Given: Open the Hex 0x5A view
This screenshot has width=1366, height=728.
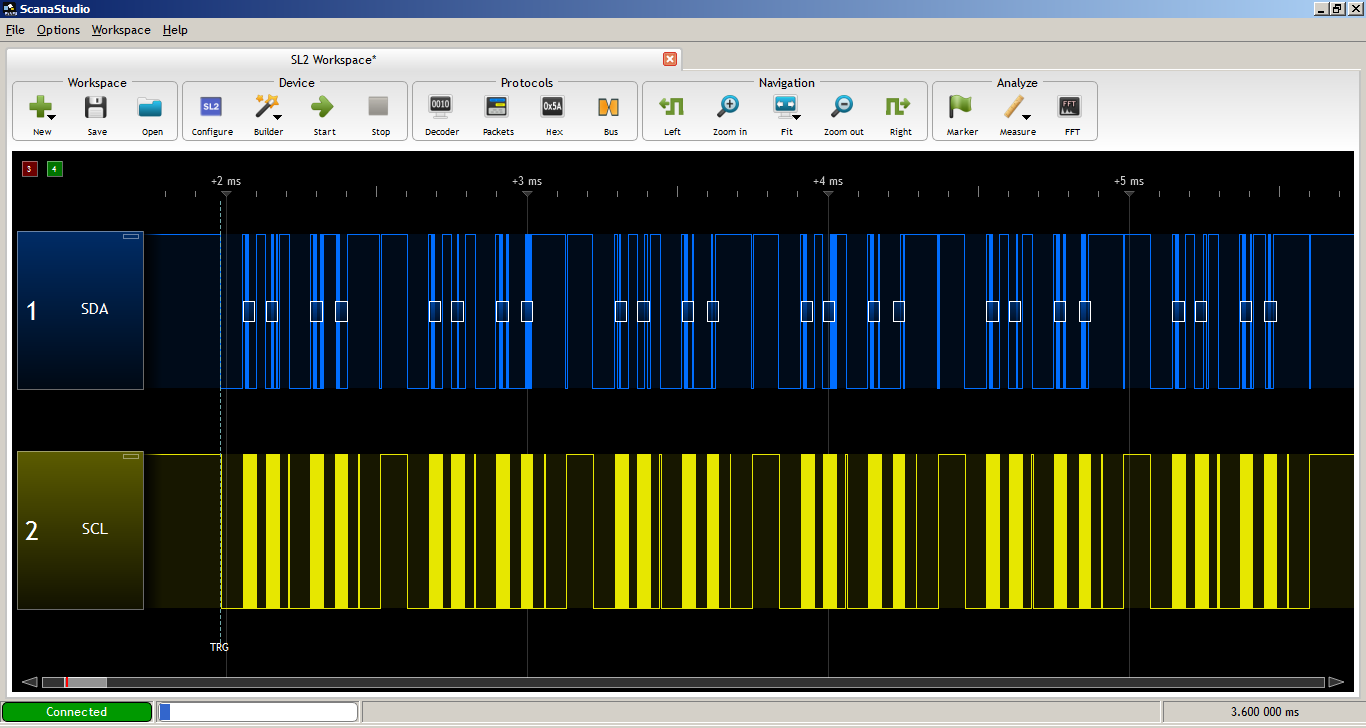Looking at the screenshot, I should pyautogui.click(x=552, y=110).
